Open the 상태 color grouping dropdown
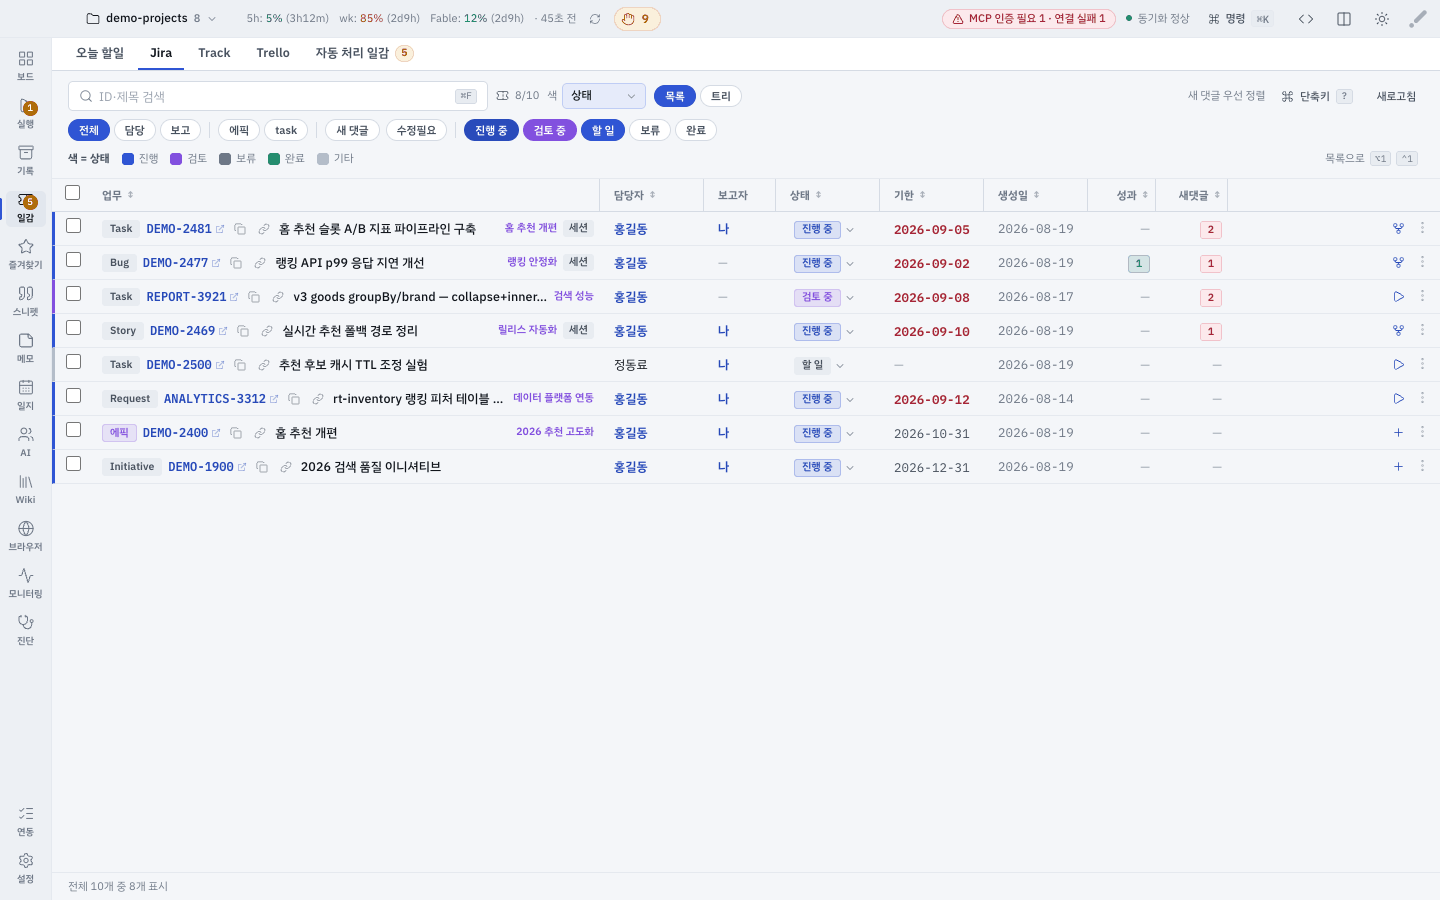The width and height of the screenshot is (1440, 900). coord(604,96)
